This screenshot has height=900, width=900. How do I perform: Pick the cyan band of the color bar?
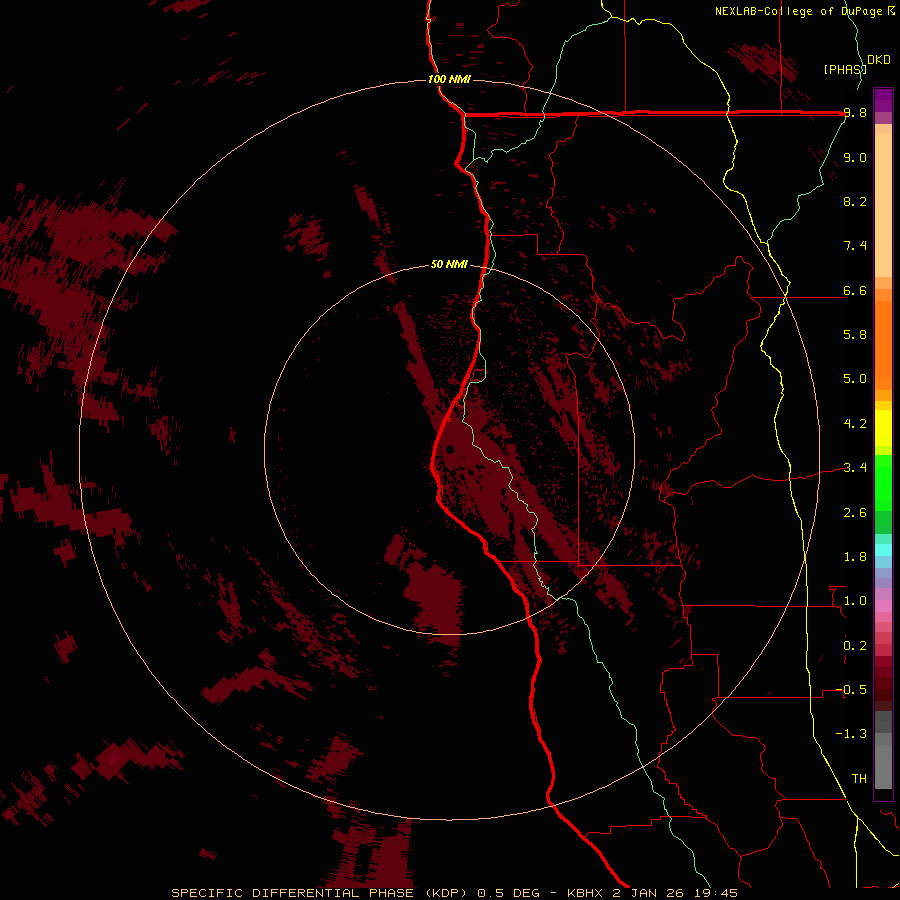tap(883, 550)
